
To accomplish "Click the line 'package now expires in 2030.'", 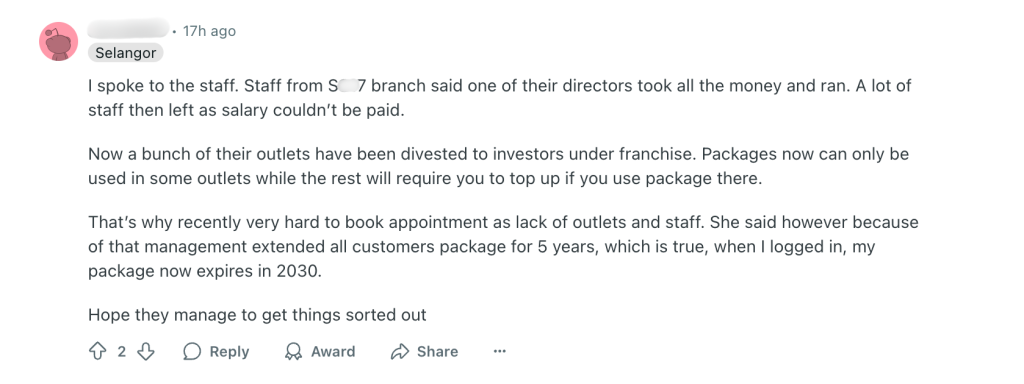I will point(205,270).
